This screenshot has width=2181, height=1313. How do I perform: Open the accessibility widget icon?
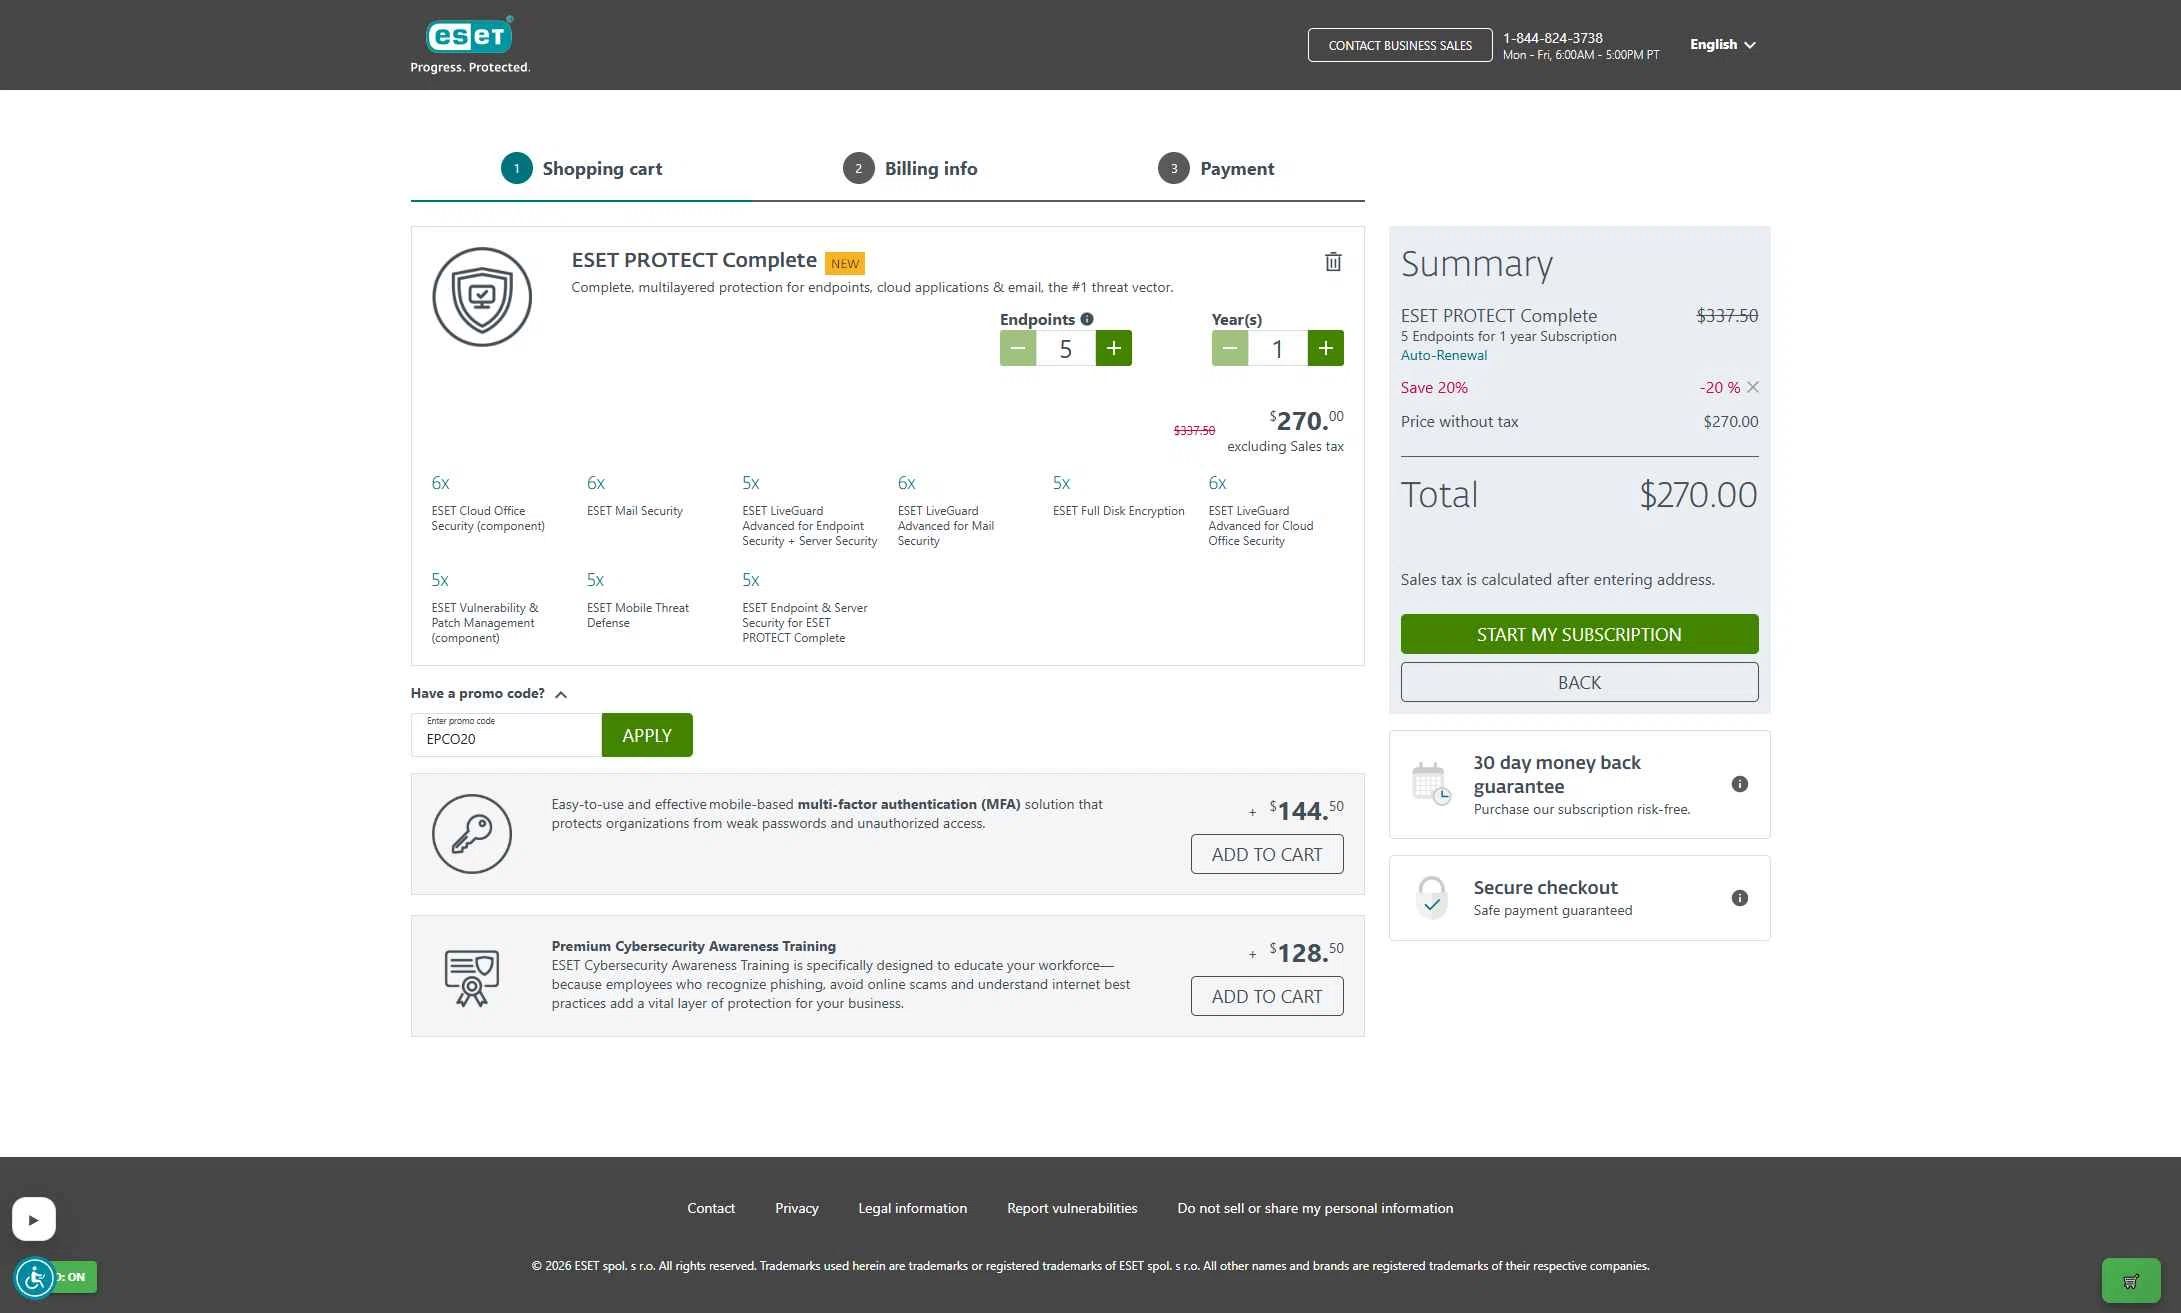[x=35, y=1277]
